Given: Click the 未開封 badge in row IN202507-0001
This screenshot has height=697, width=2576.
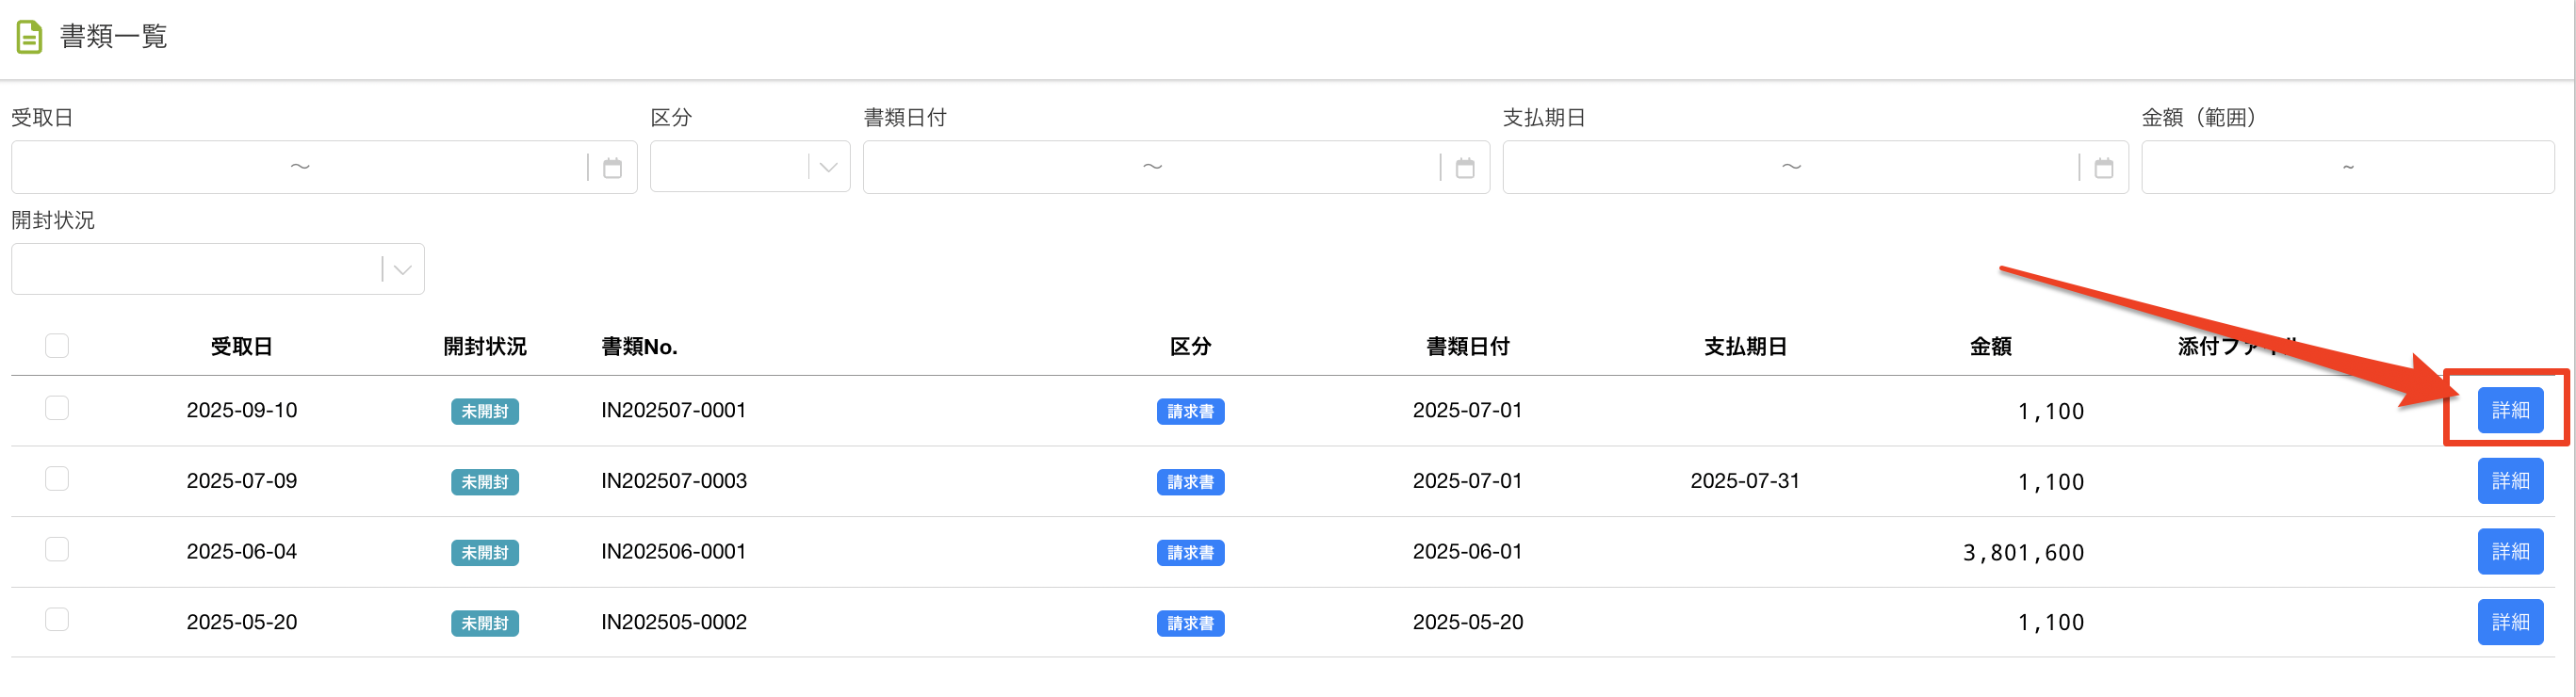Looking at the screenshot, I should coord(485,412).
